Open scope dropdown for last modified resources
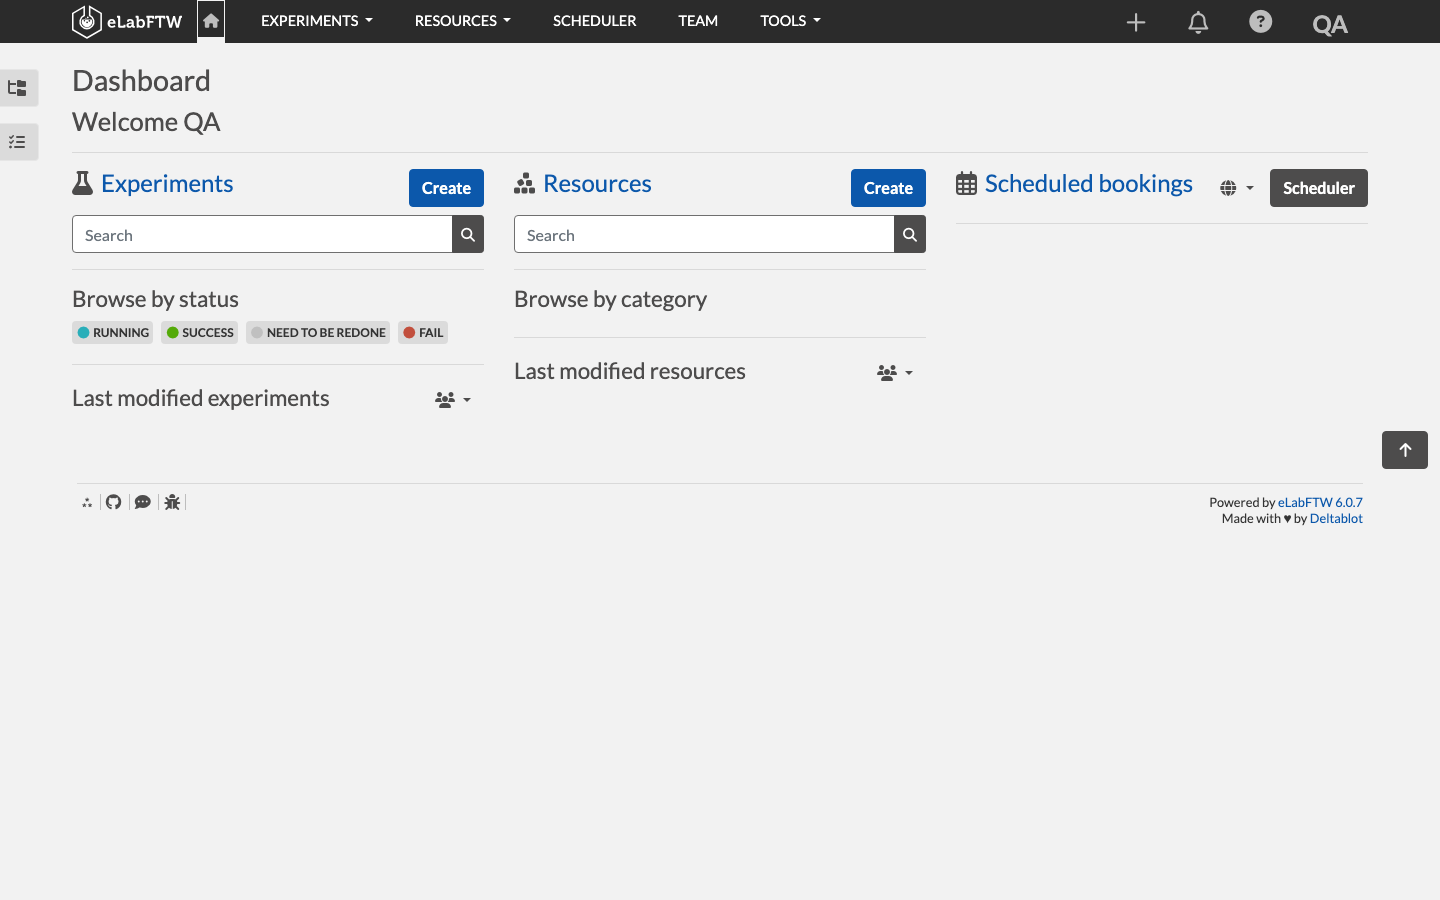The height and width of the screenshot is (900, 1440). pos(895,372)
